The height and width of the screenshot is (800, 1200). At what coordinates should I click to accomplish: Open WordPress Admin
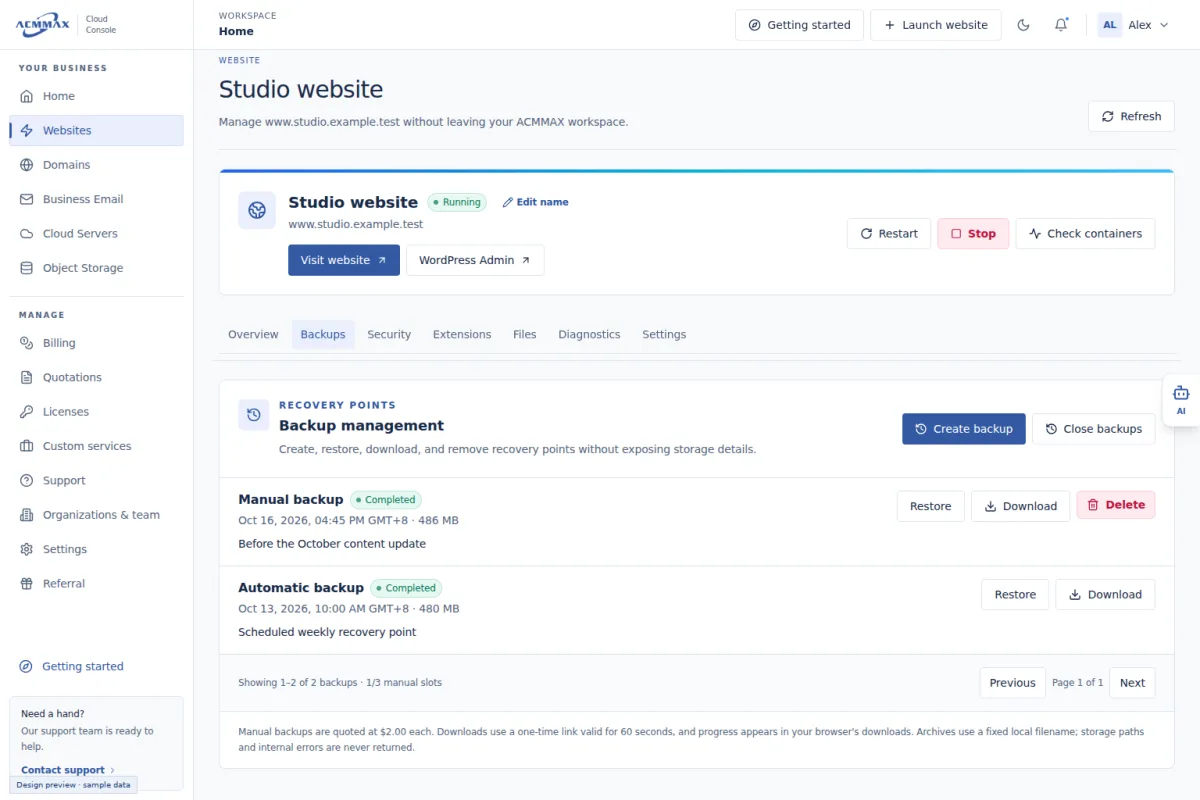[x=475, y=260]
